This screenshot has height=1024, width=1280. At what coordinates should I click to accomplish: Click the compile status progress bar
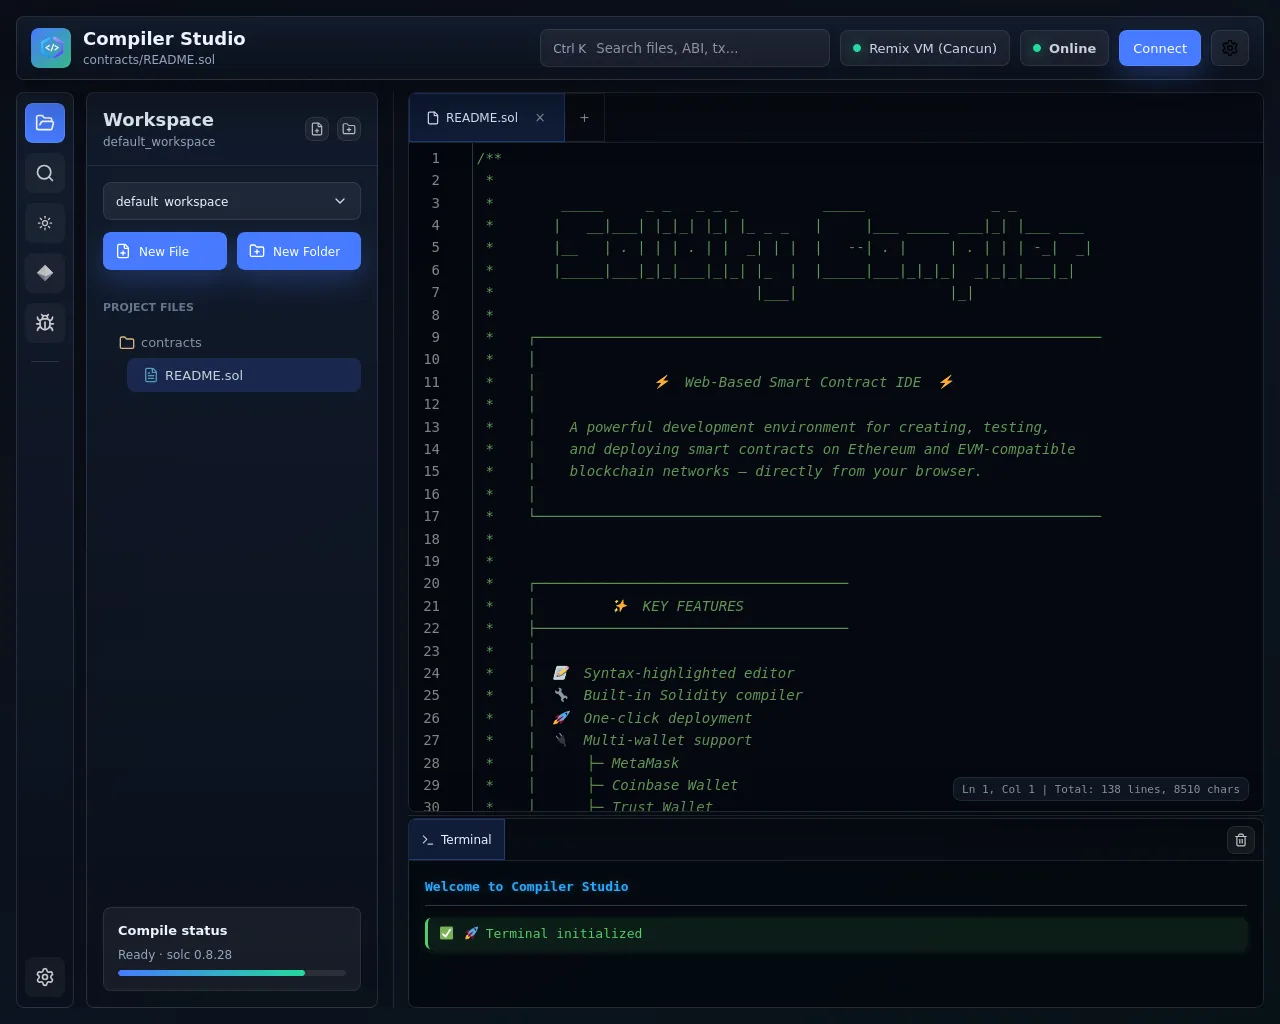(232, 973)
